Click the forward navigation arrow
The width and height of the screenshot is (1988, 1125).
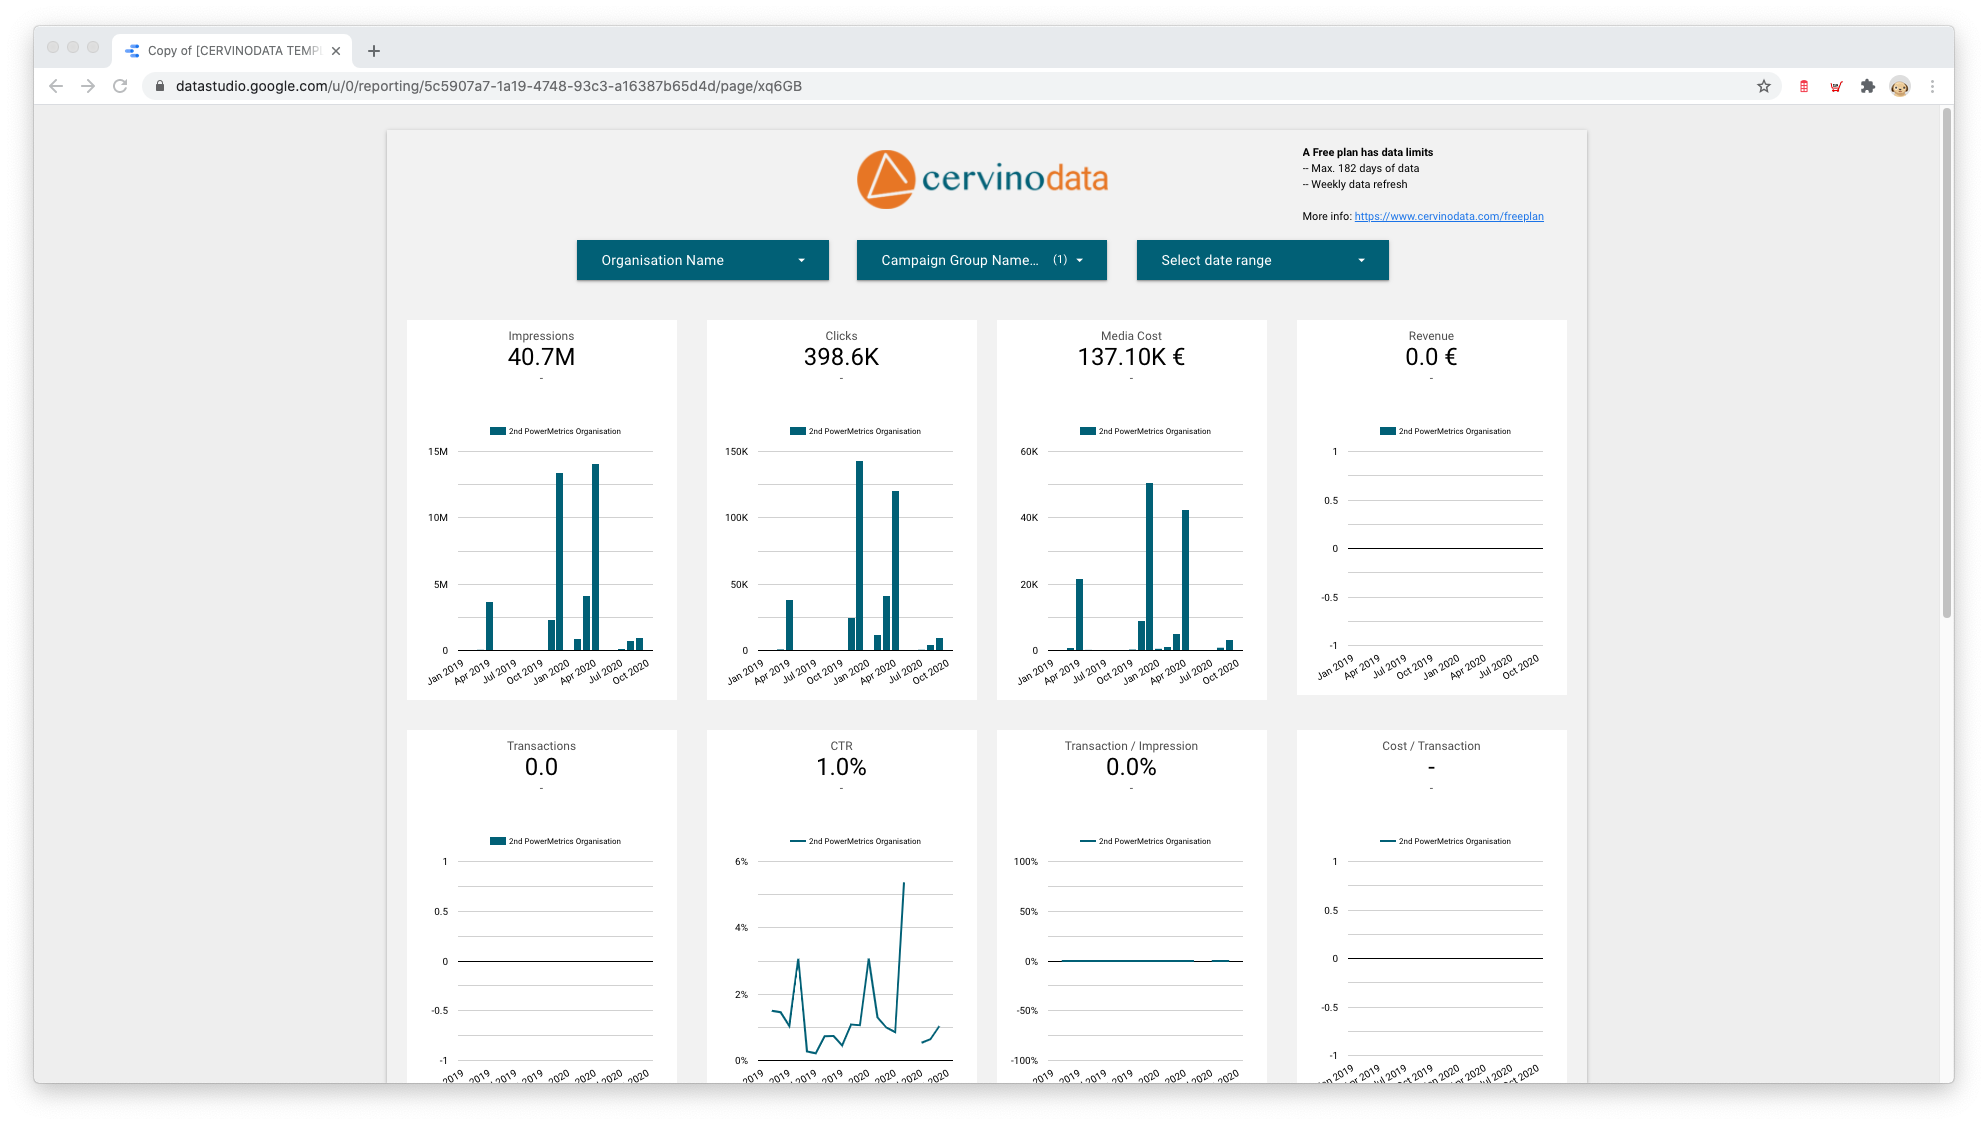tap(88, 86)
